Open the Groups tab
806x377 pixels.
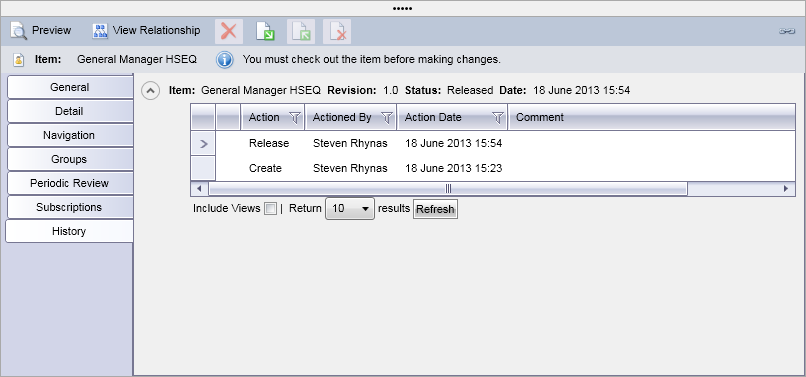coord(70,159)
